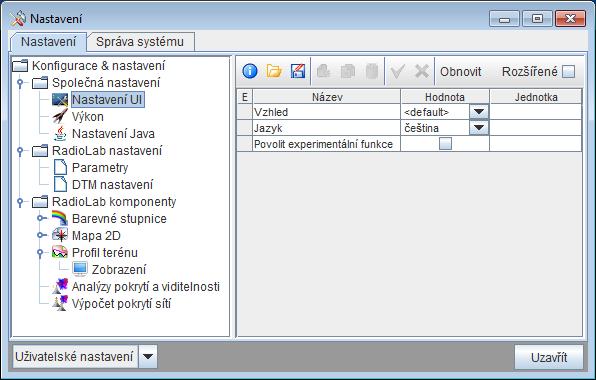
Task: Click the Konfigurace & nastavení folder icon
Action: point(20,65)
